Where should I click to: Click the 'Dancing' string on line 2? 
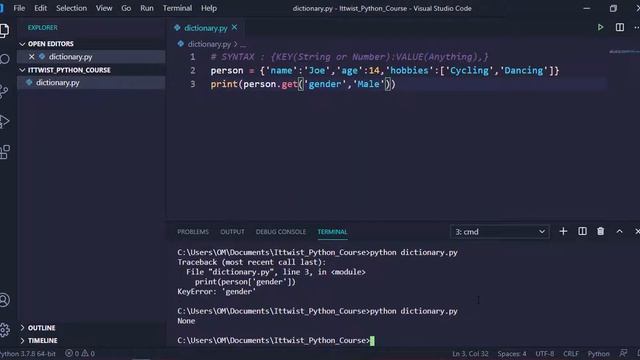pos(524,71)
